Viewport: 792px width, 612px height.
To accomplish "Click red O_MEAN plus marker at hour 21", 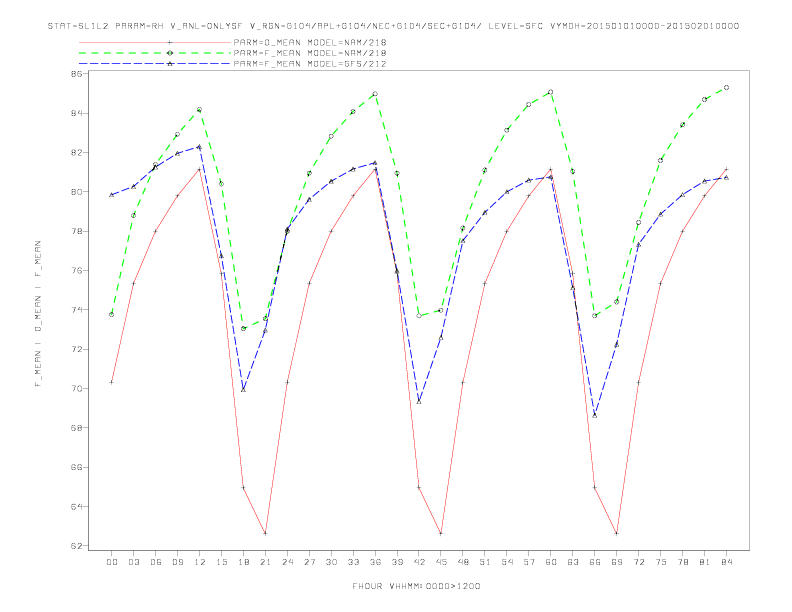I will pos(265,533).
